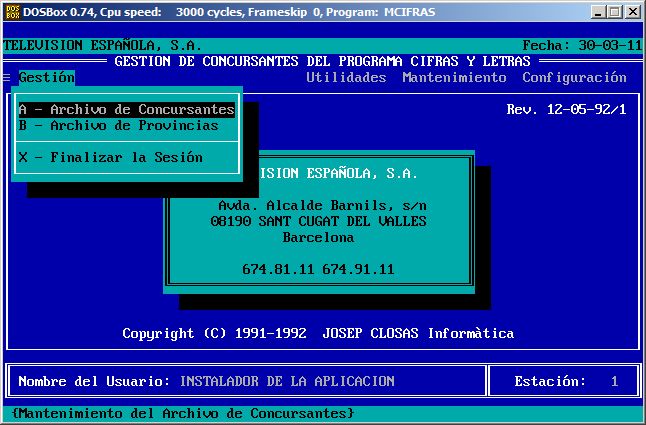Click the phone numbers 674.81.11 674.91.11
The image size is (646, 425).
pyautogui.click(x=318, y=269)
